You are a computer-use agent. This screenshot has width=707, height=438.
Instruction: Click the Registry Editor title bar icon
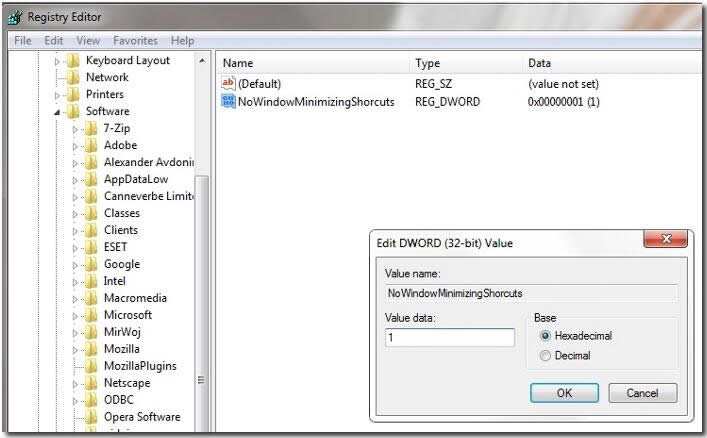[x=15, y=17]
